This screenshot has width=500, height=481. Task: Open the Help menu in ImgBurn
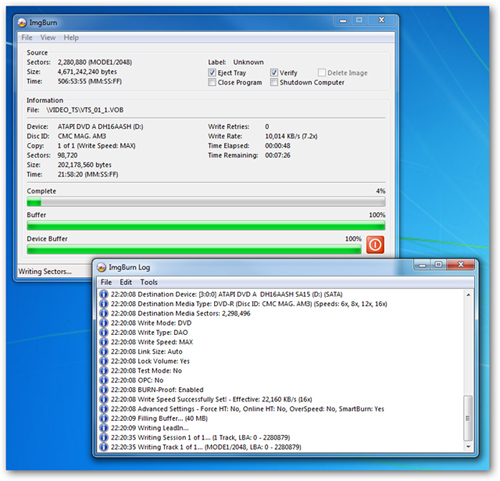71,38
